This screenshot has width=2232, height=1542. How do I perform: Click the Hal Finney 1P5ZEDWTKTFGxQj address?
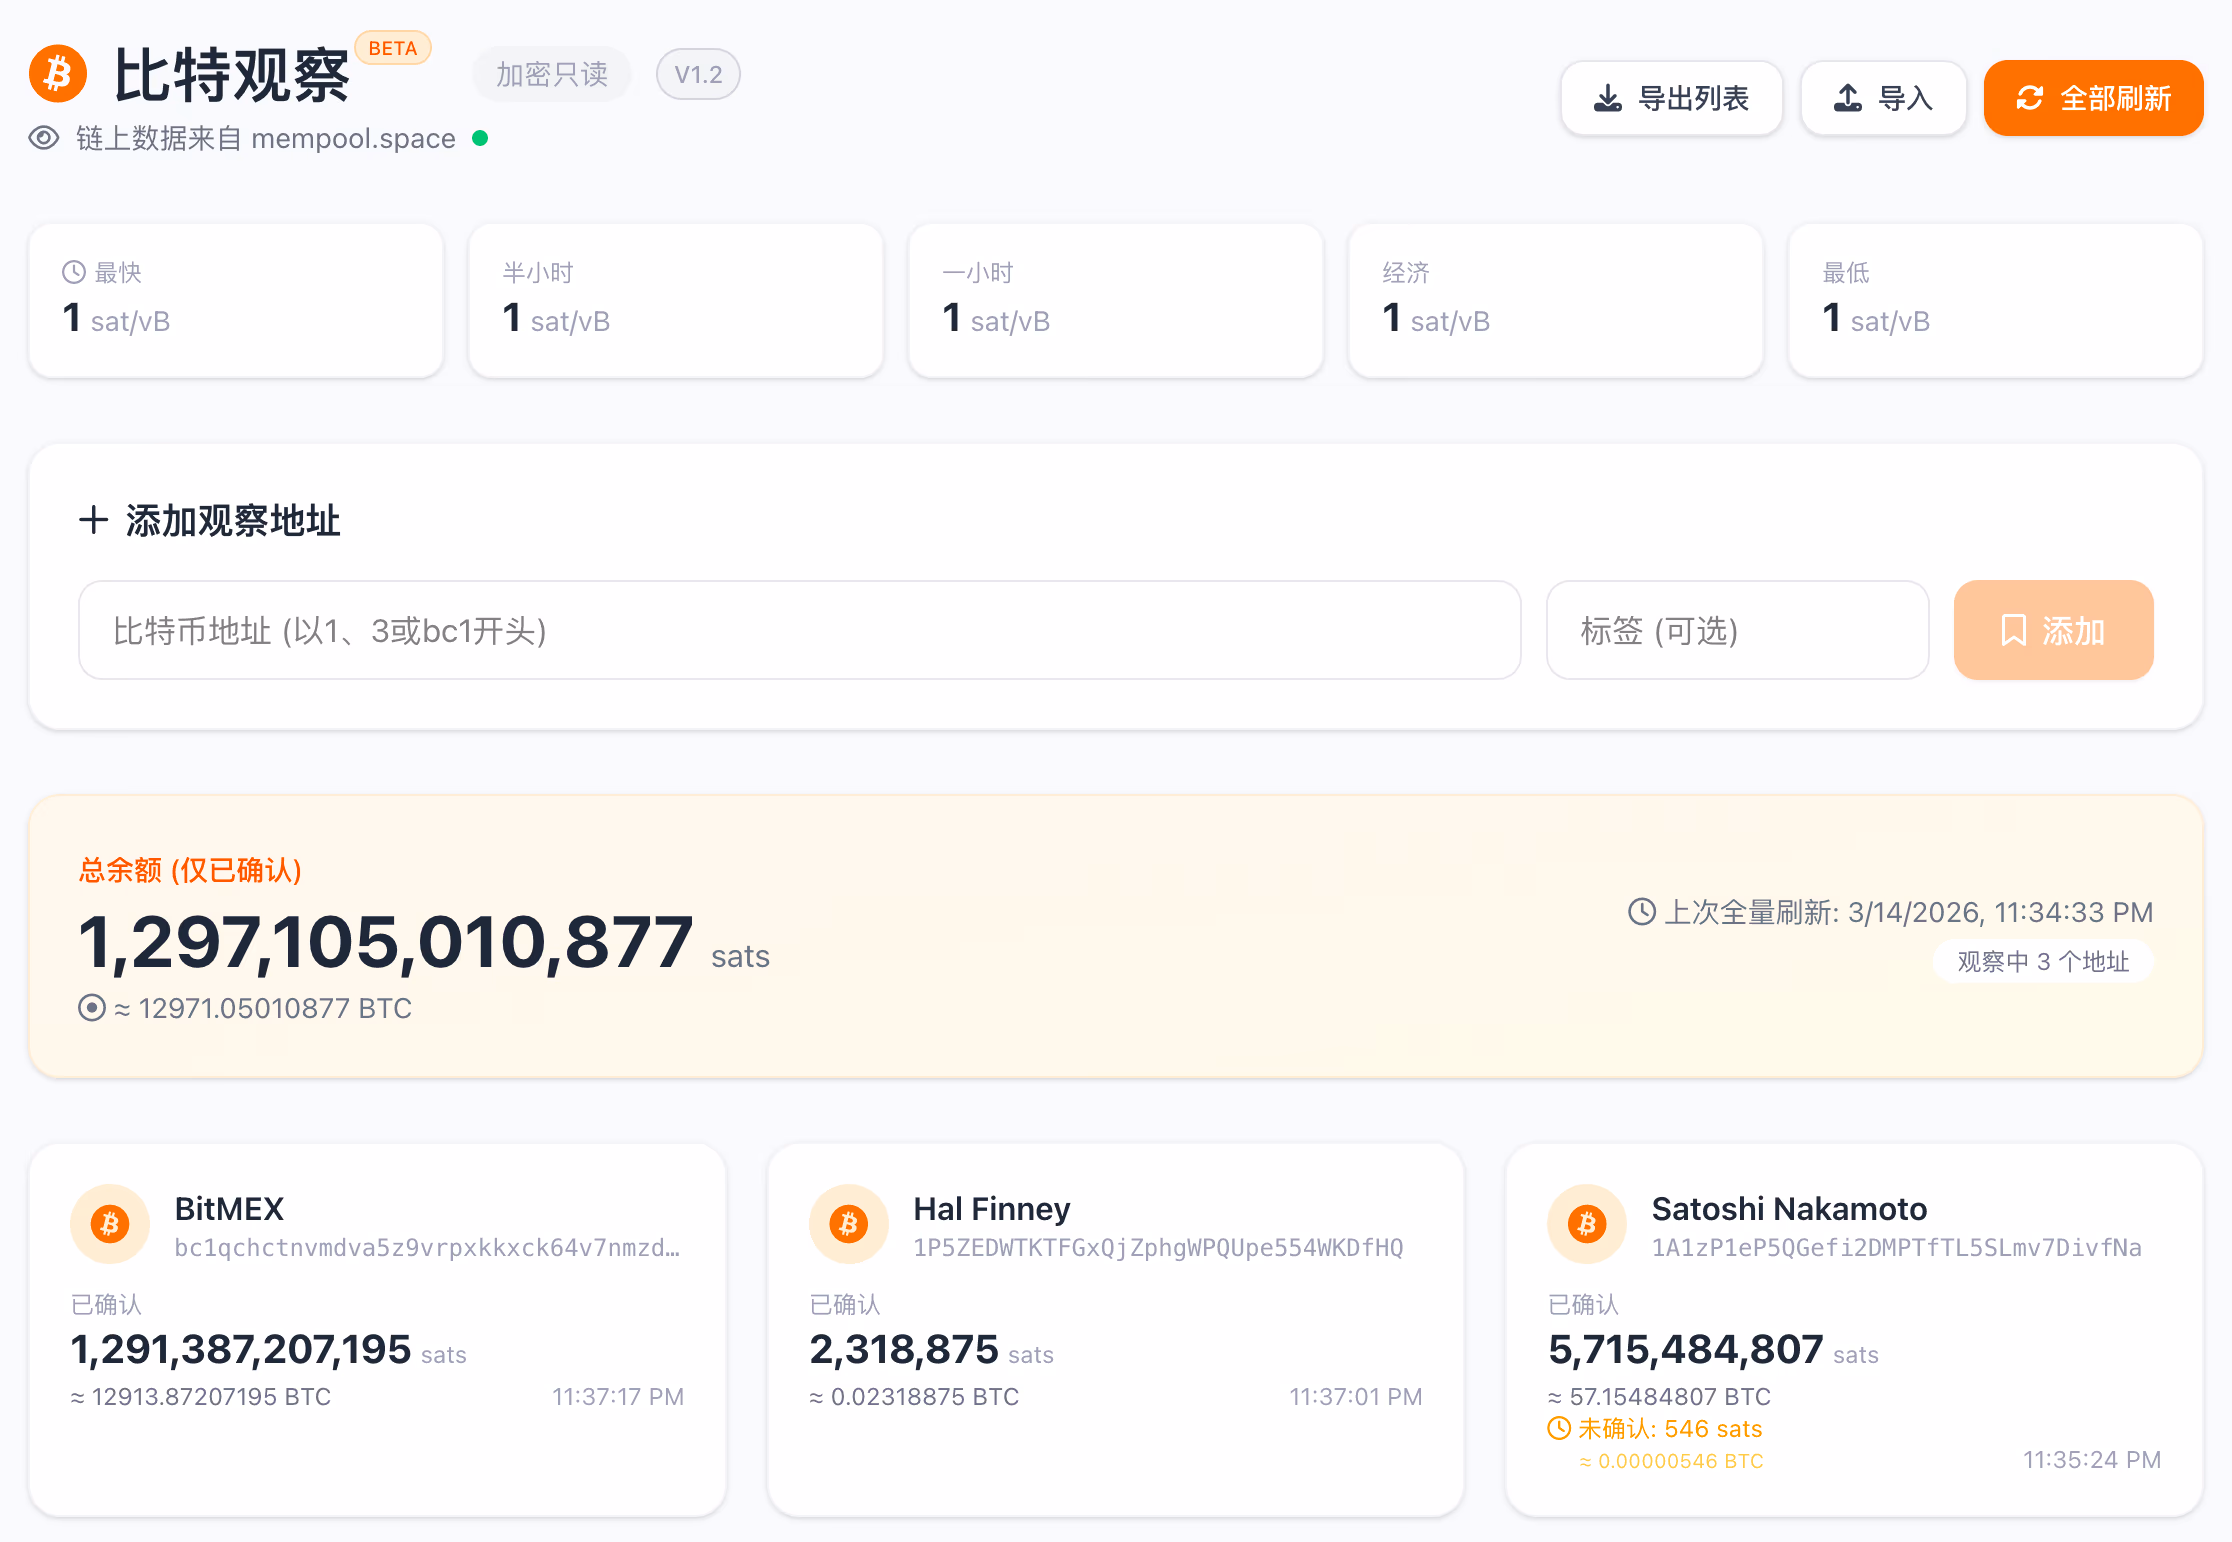1158,1248
